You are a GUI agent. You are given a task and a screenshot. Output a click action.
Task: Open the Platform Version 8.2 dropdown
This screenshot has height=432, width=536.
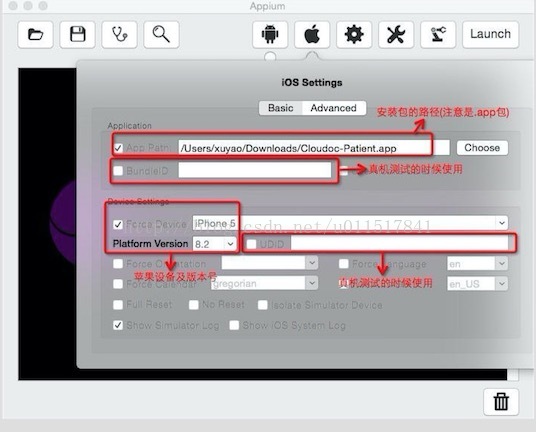pyautogui.click(x=214, y=244)
